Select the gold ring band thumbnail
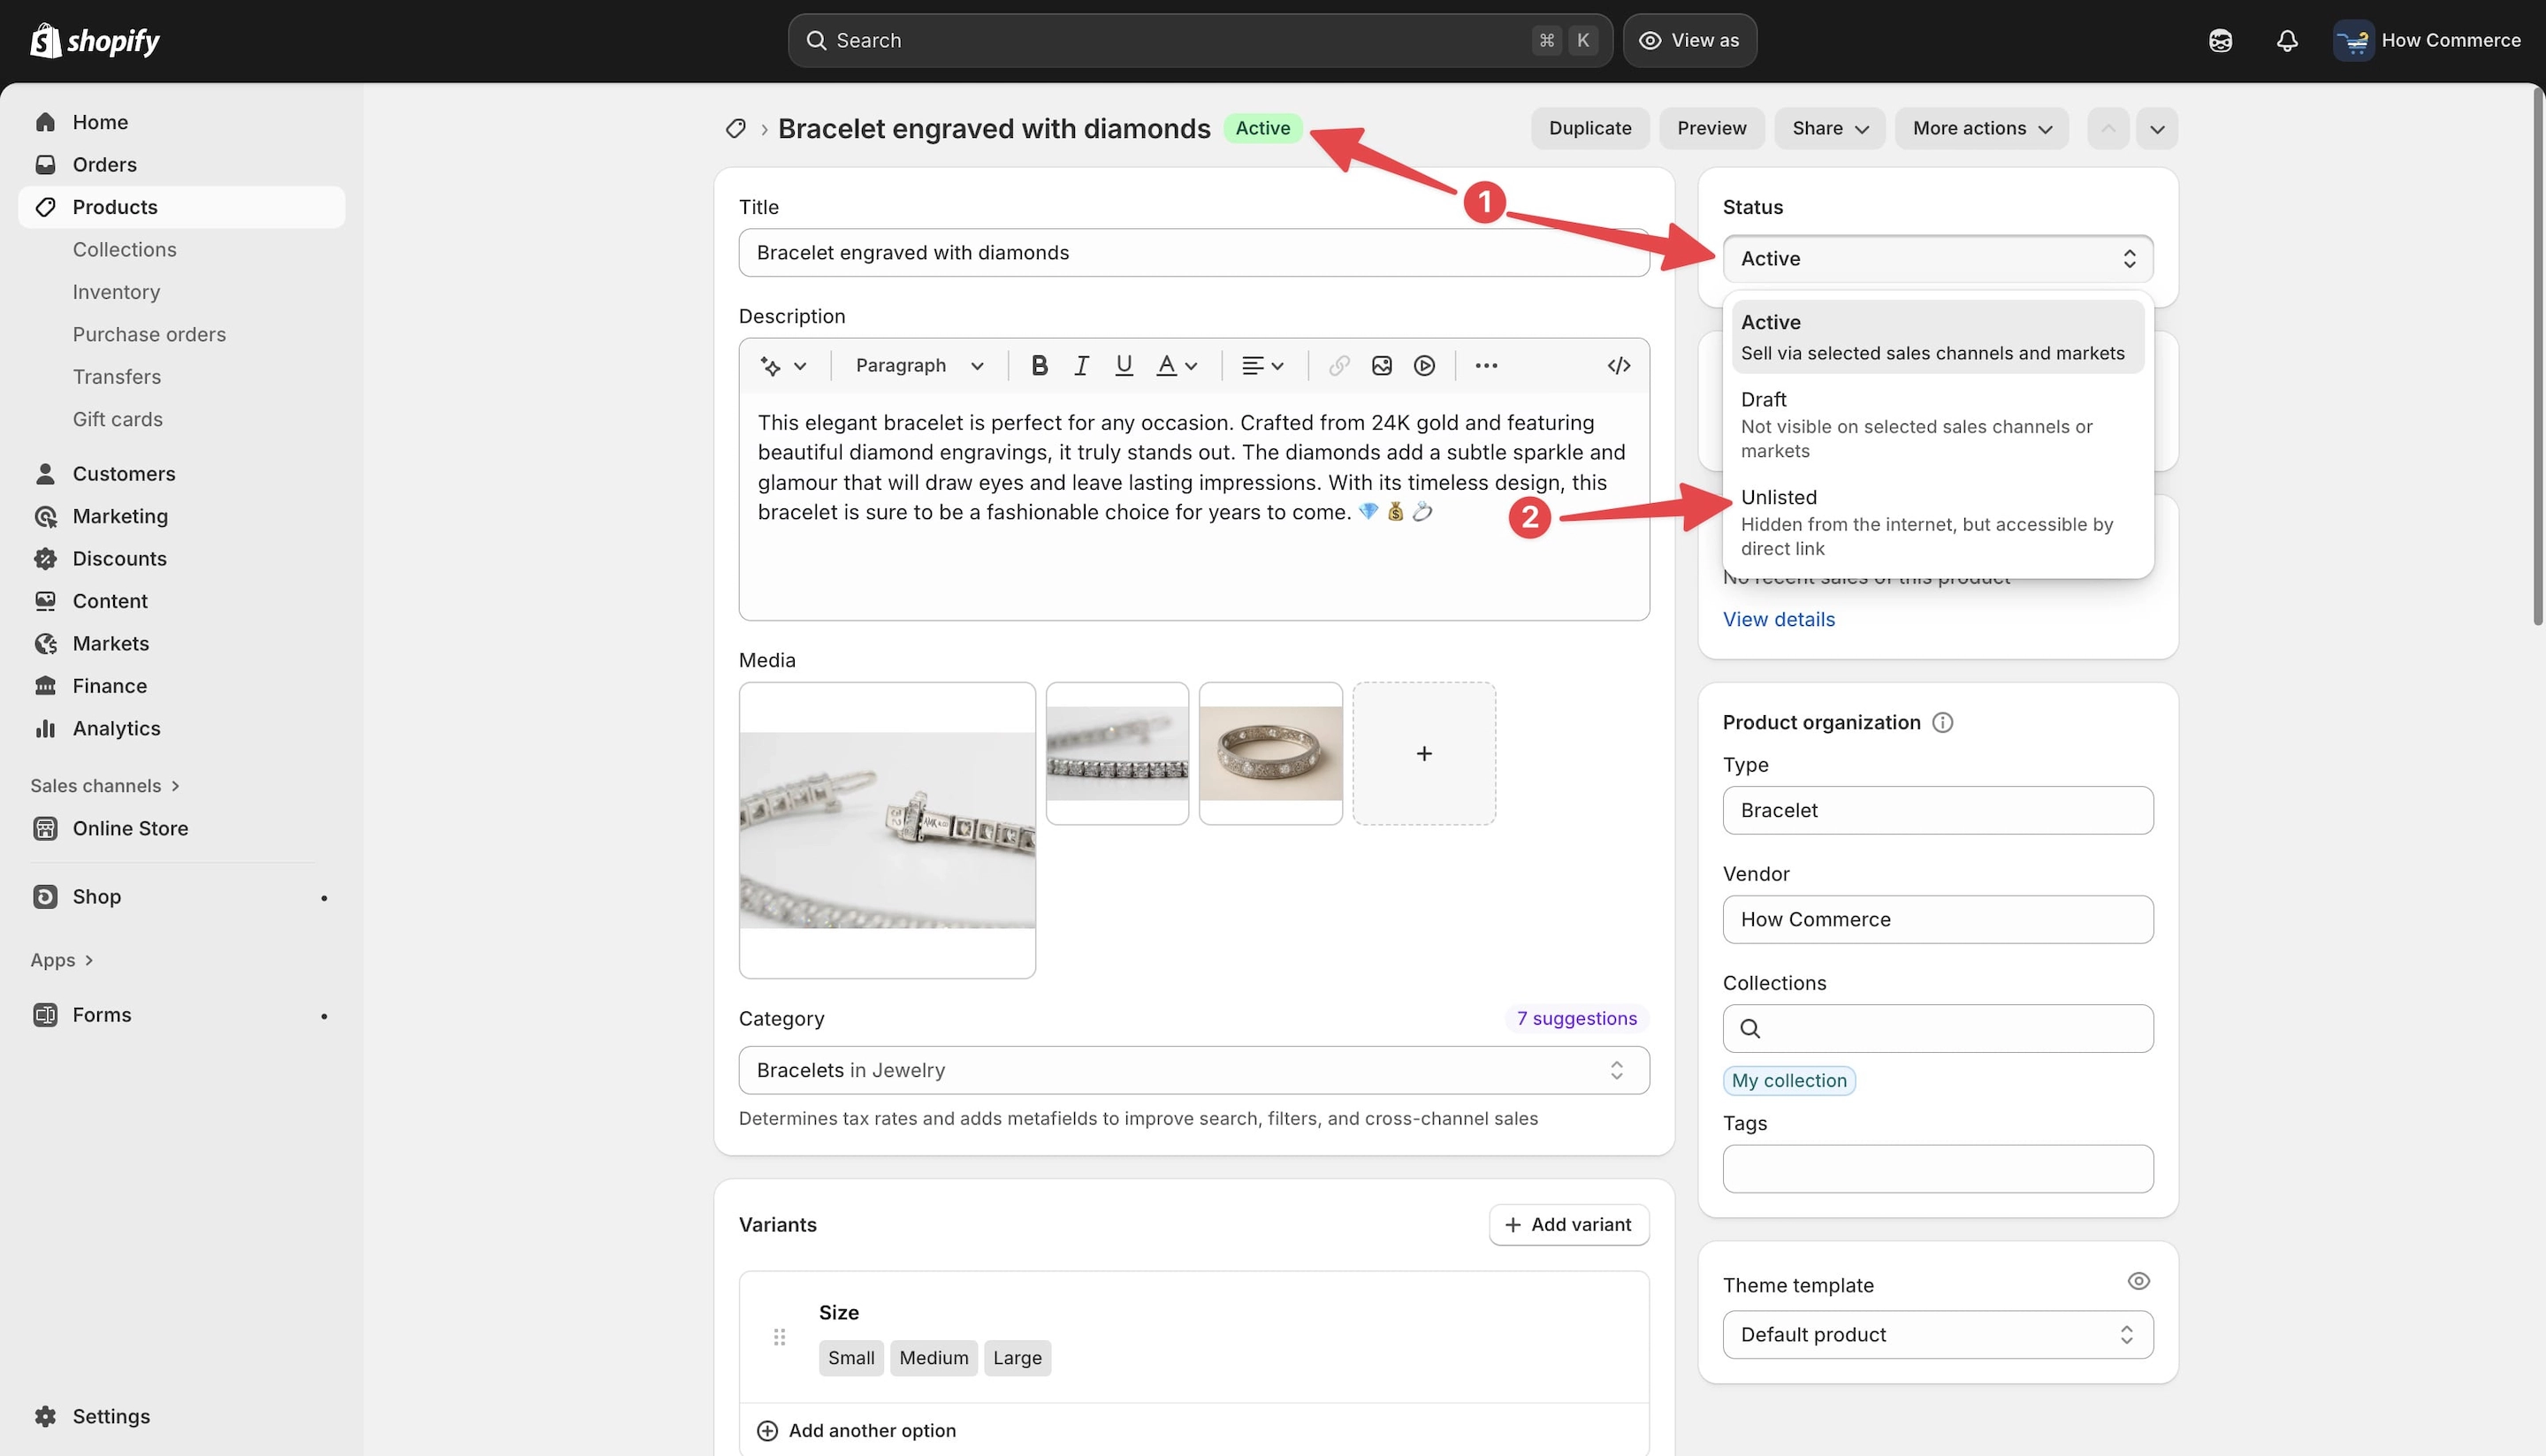 tap(1270, 754)
